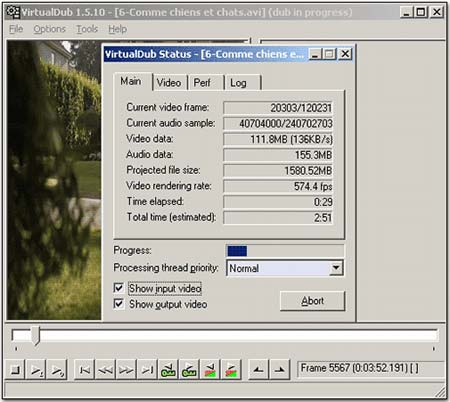450x402 pixels.
Task: Click the Input playback icon
Action: [x=36, y=370]
